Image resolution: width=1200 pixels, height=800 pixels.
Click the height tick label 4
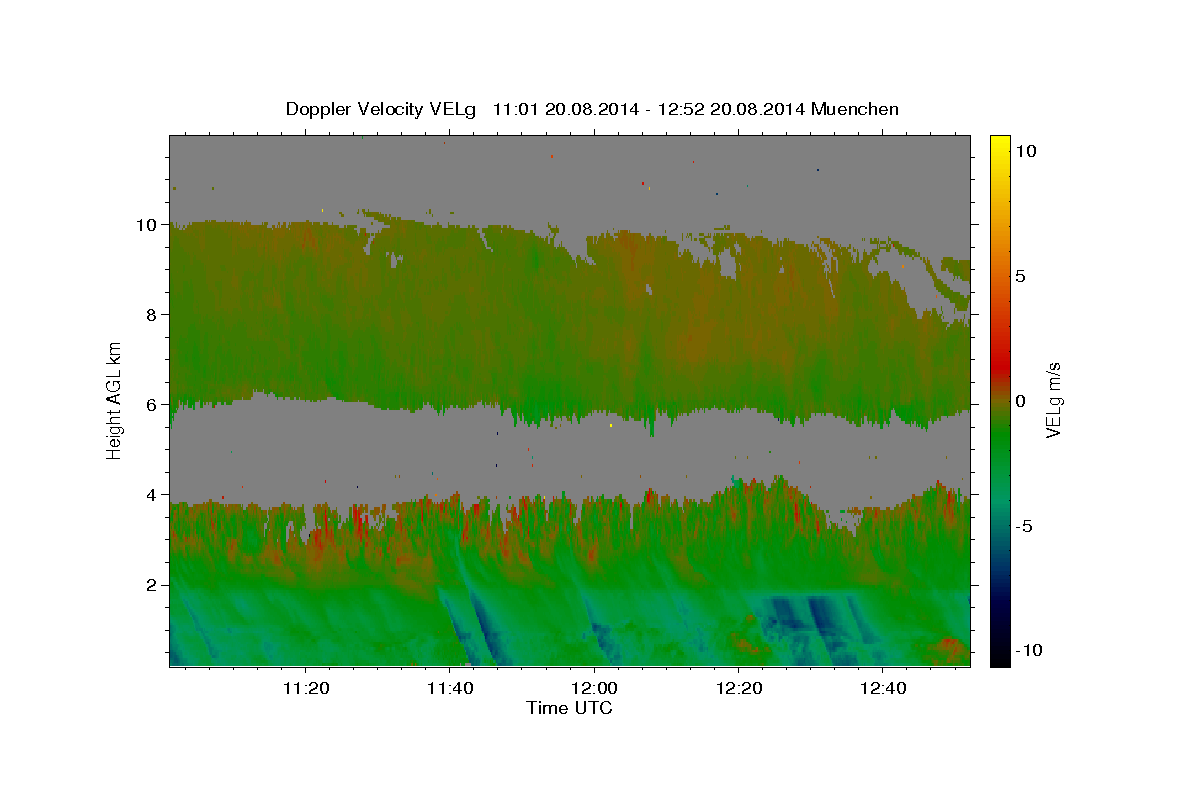point(153,495)
